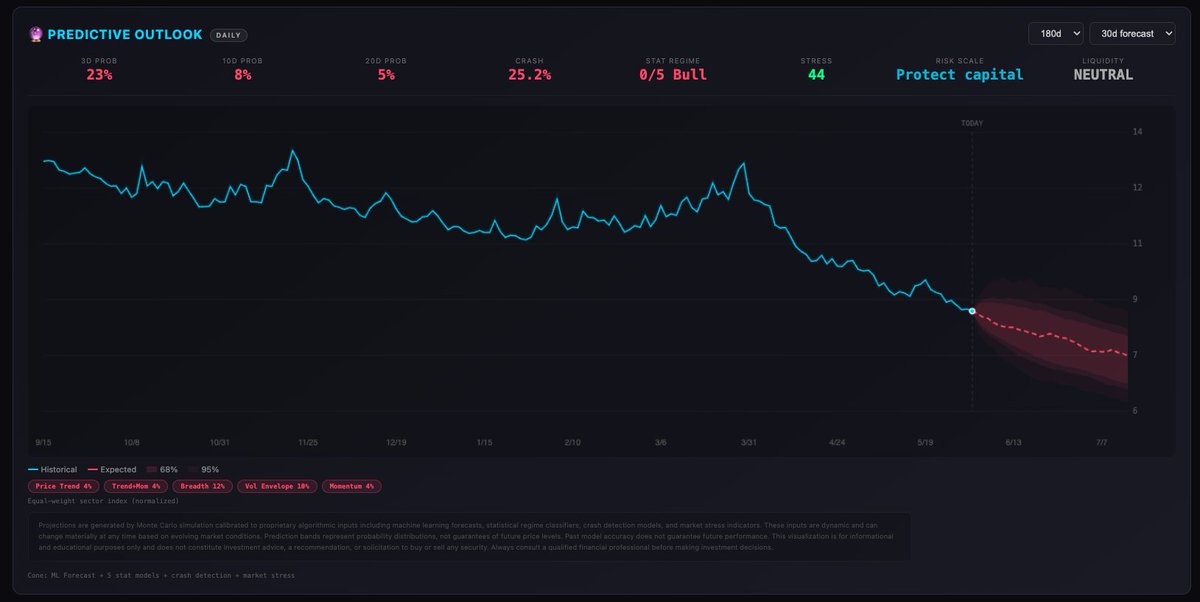Click the 9/15 date axis label
Viewport: 1200px width, 602px height.
44,442
